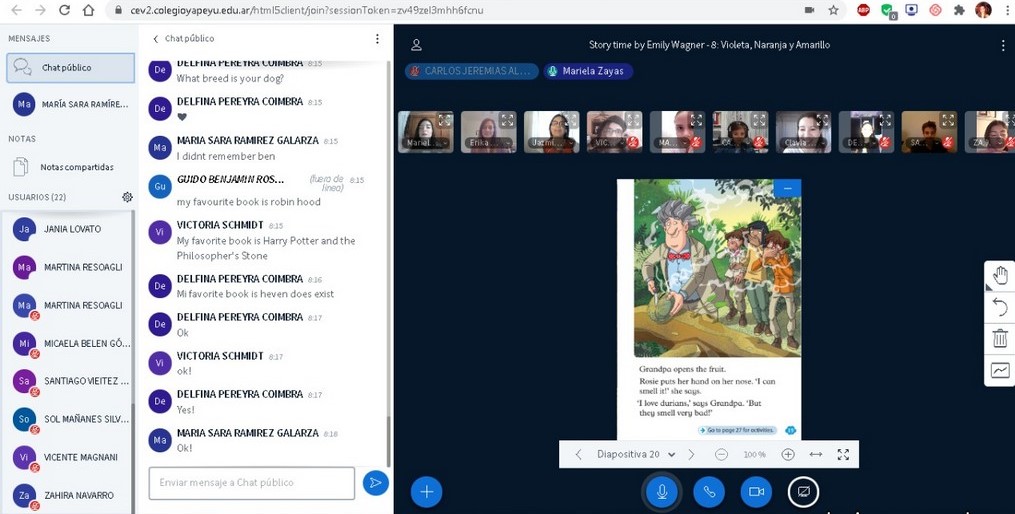1015x514 pixels.
Task: Select the hand pan tool in whiteboard toolbar
Action: click(x=1000, y=276)
